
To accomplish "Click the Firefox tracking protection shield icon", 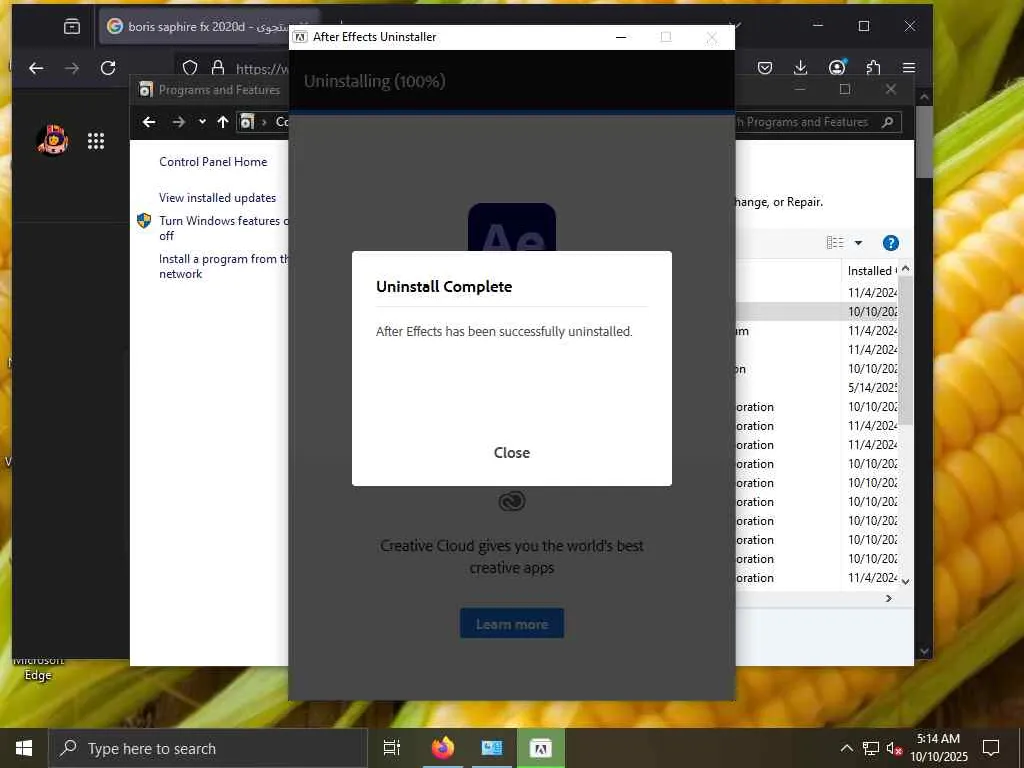I will click(190, 68).
